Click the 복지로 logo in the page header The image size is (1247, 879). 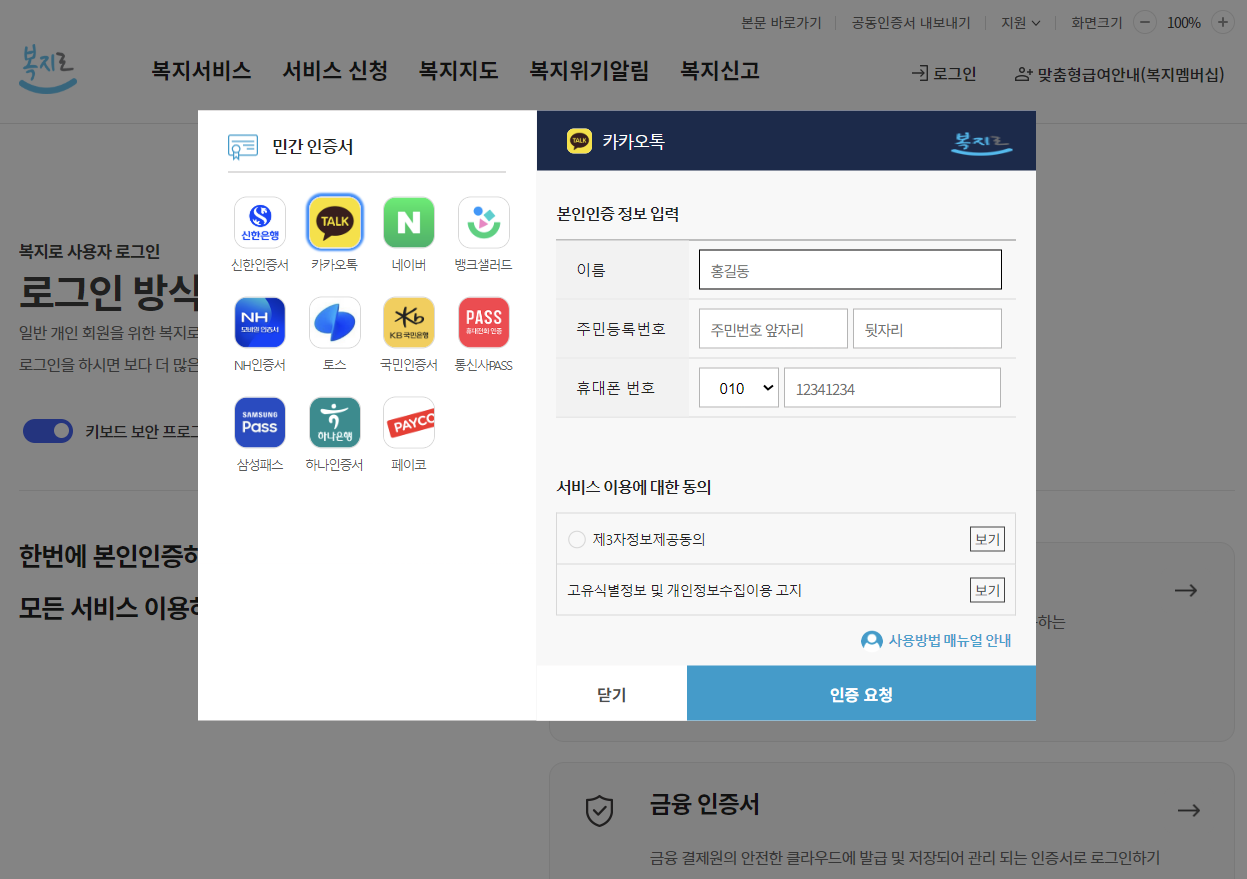pos(48,69)
